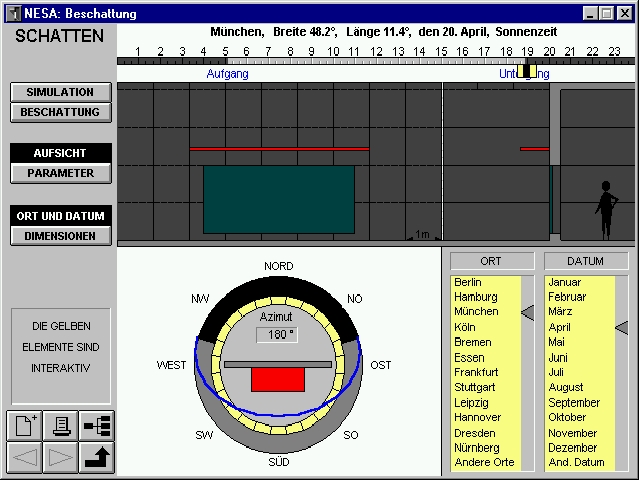640x480 pixels.
Task: Minimize the NESA window
Action: 589,13
